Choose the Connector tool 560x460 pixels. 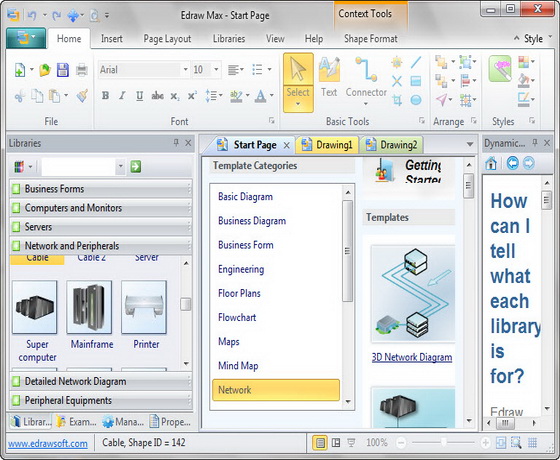click(x=366, y=81)
